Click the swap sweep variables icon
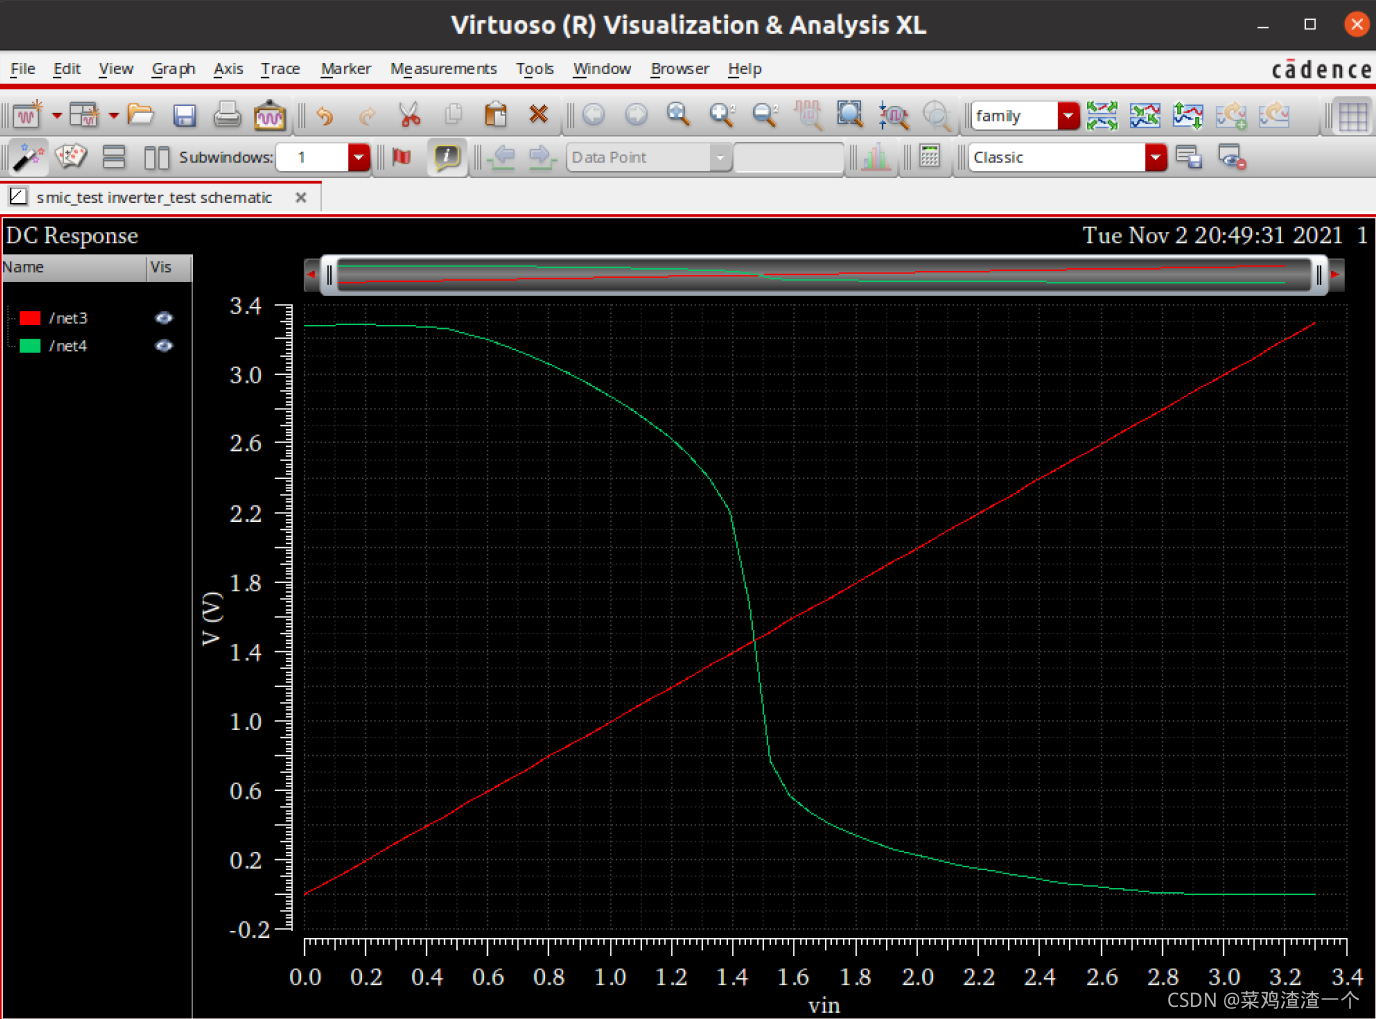This screenshot has height=1019, width=1376. (1188, 116)
